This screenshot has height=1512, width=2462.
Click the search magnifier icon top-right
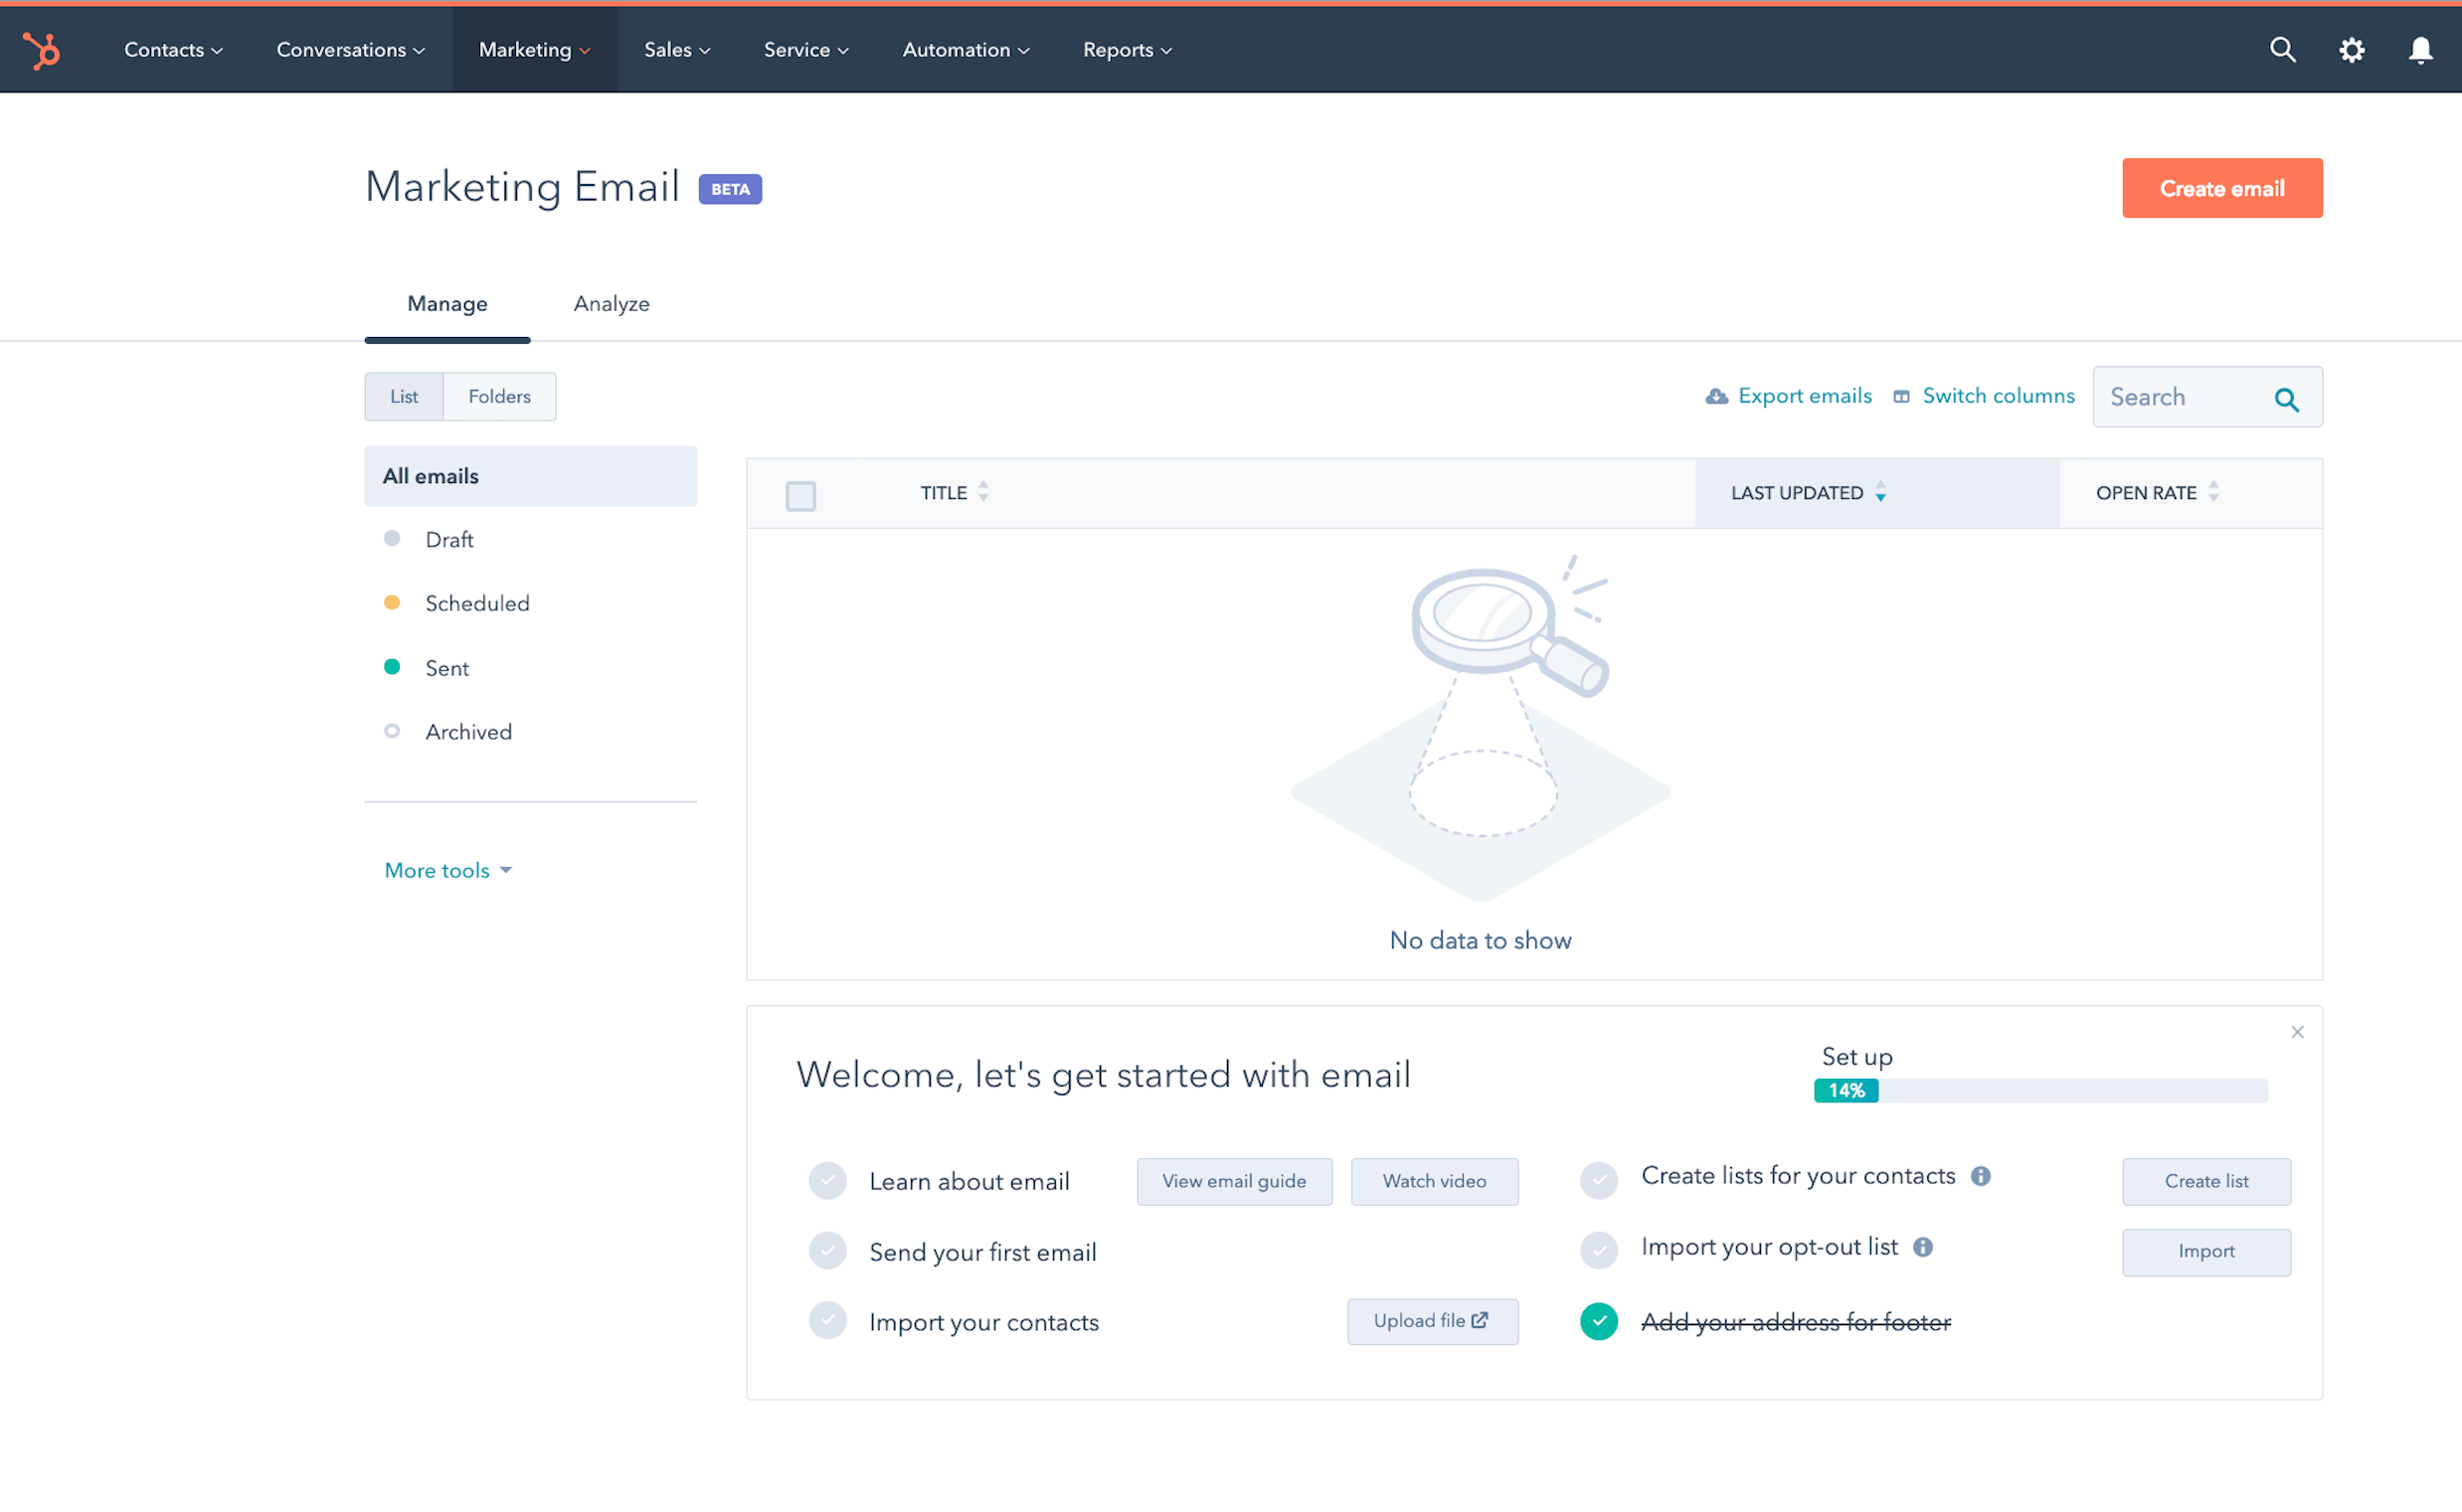tap(2281, 50)
